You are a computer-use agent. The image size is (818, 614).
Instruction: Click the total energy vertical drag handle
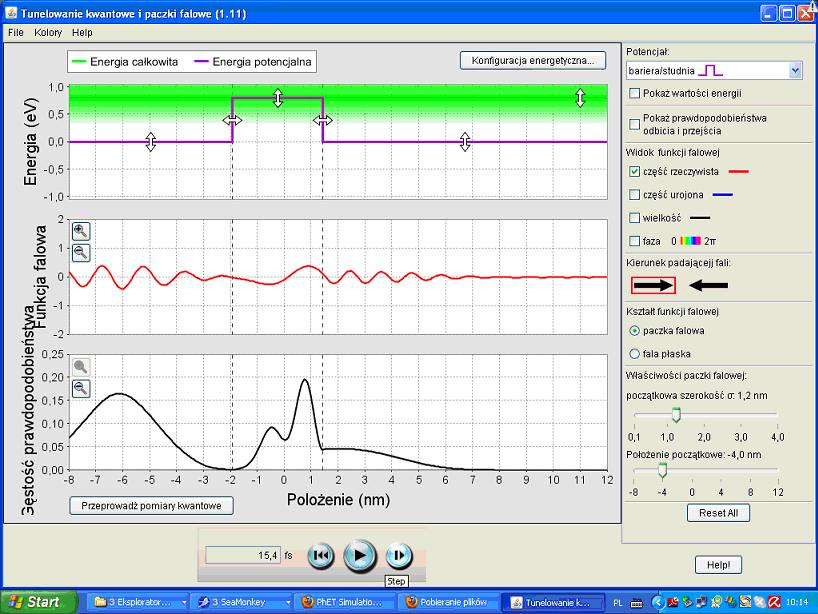580,98
